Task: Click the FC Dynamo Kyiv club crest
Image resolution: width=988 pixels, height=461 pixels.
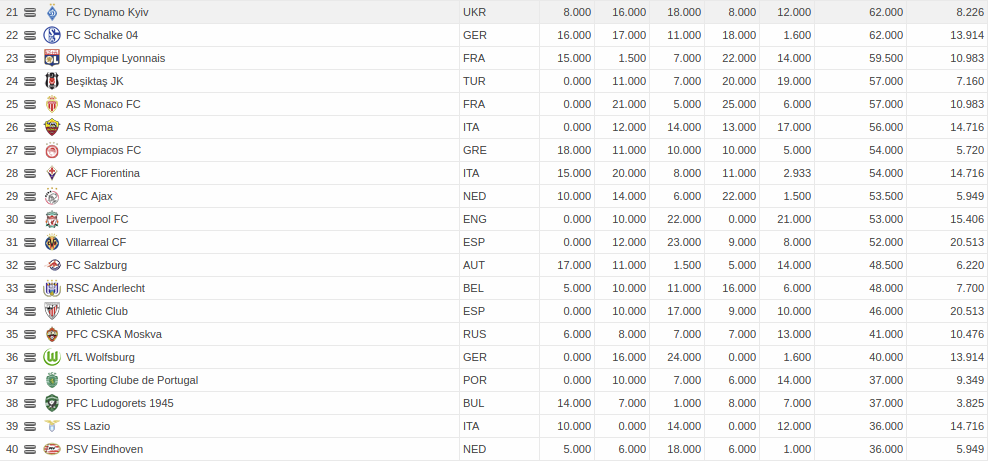Action: click(52, 13)
